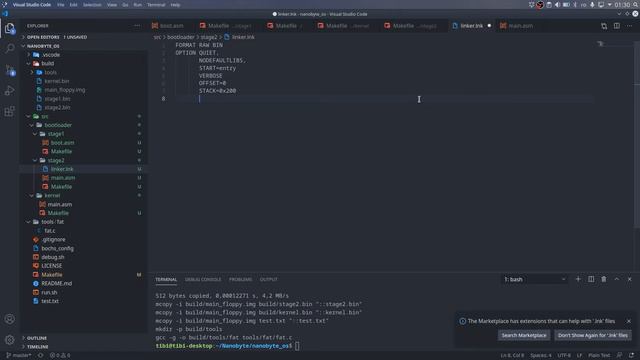Open the terminal selector '1: bash' dropdown

click(534, 279)
